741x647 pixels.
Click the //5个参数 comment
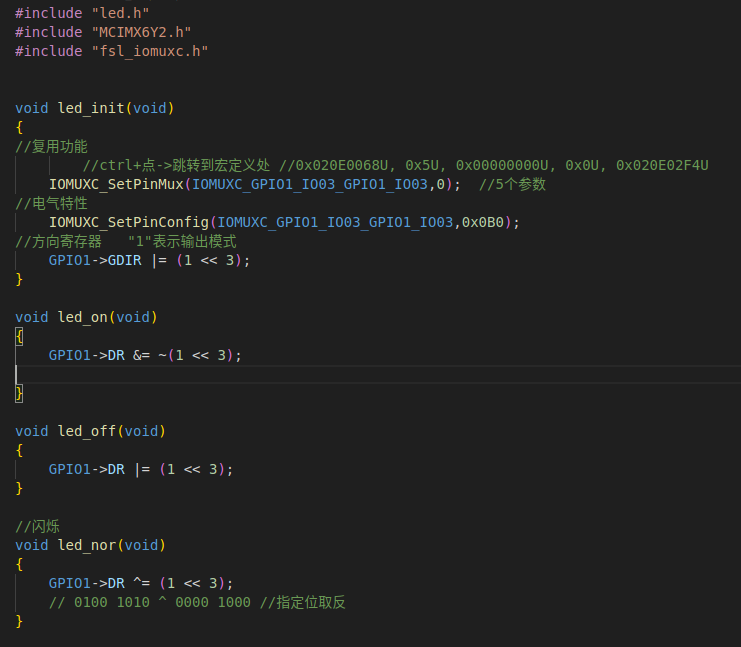512,184
